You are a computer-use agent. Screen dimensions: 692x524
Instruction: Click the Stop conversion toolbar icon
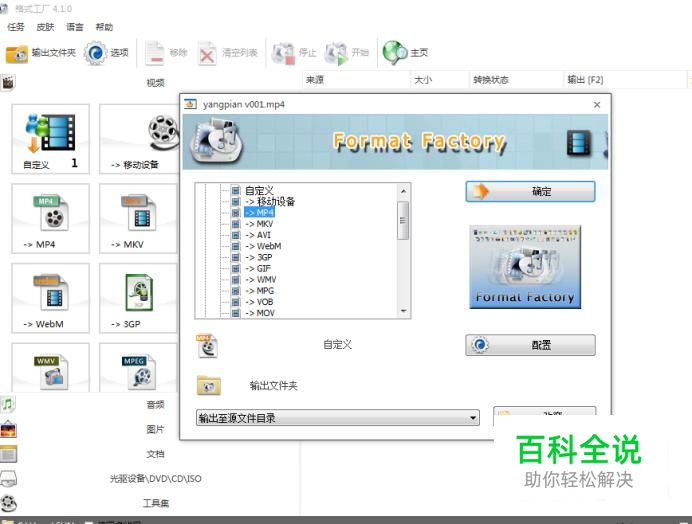point(283,53)
